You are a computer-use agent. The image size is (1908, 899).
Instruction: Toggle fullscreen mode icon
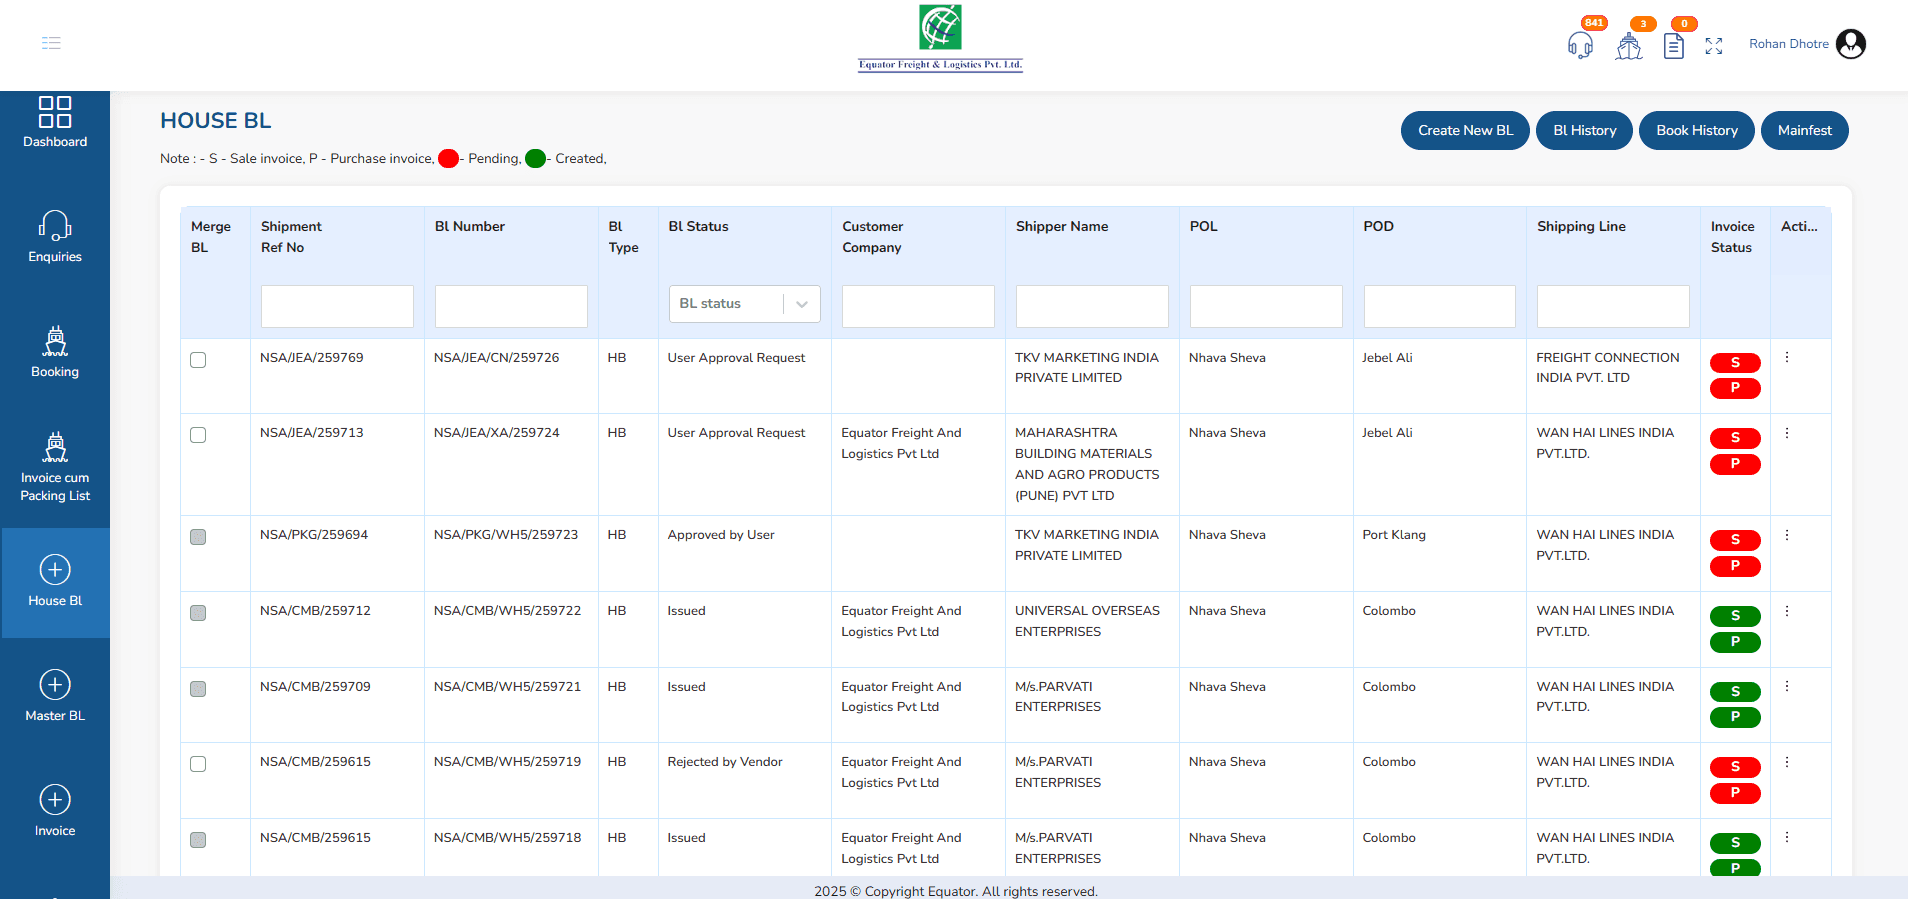[x=1714, y=46]
